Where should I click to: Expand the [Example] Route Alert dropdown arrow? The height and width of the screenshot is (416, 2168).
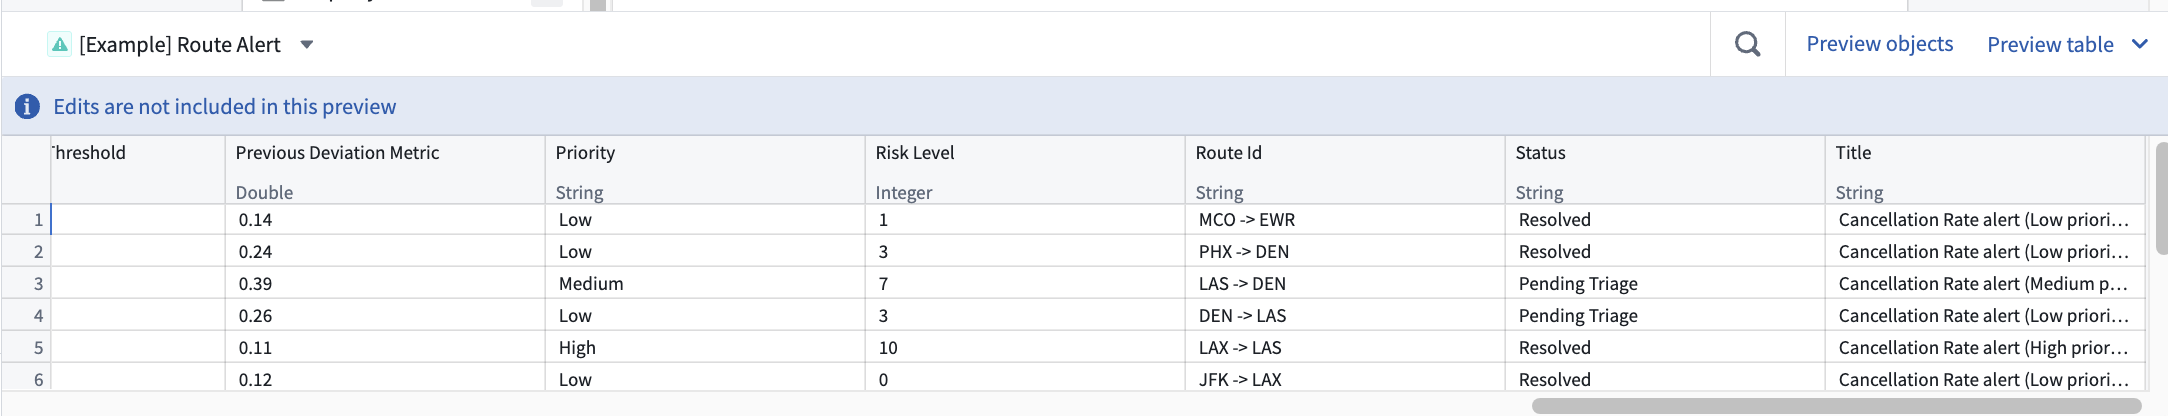[307, 44]
